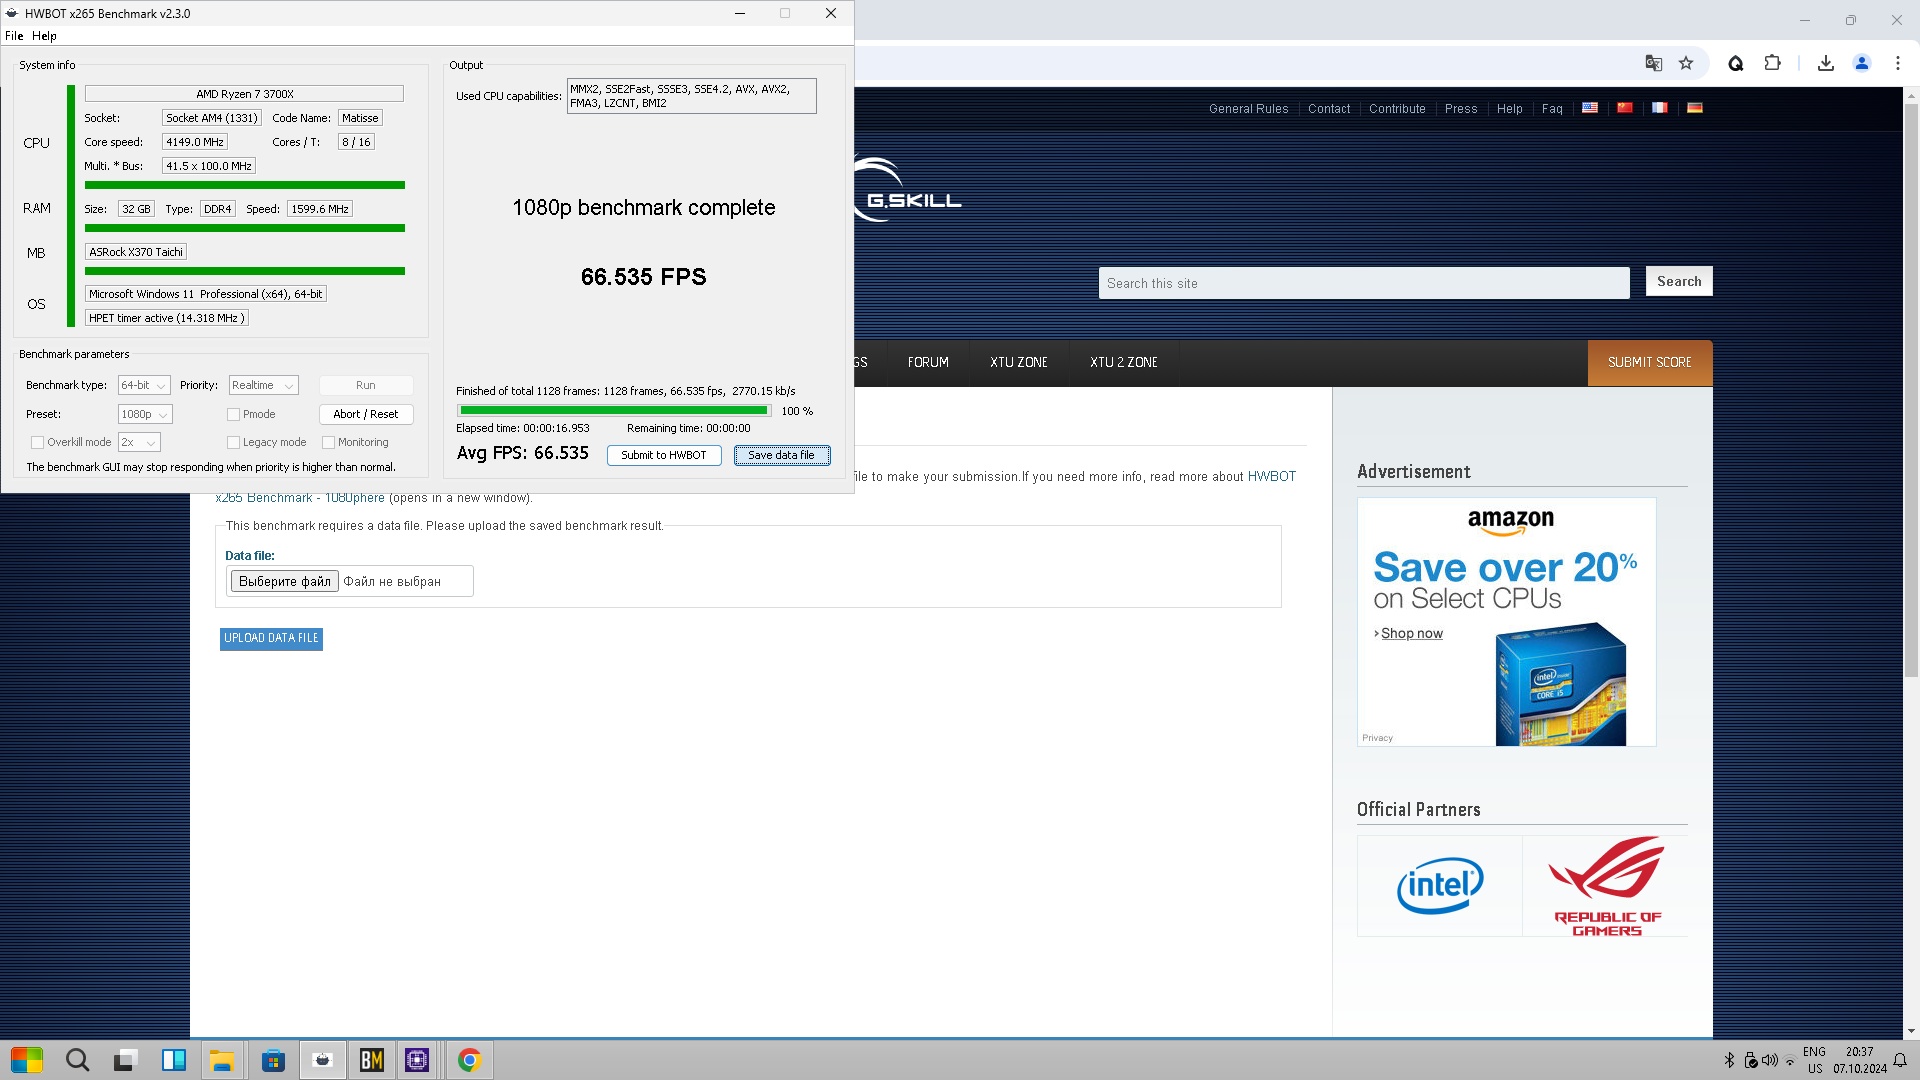Open Task View on taskbar
1920x1080 pixels.
(125, 1060)
